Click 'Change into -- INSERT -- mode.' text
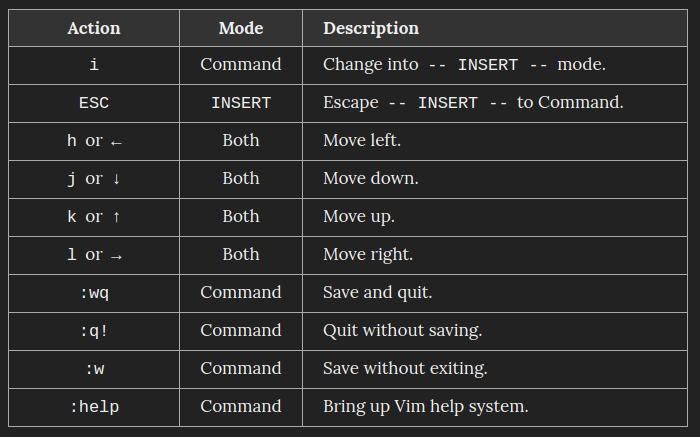The height and width of the screenshot is (437, 700). click(x=464, y=65)
